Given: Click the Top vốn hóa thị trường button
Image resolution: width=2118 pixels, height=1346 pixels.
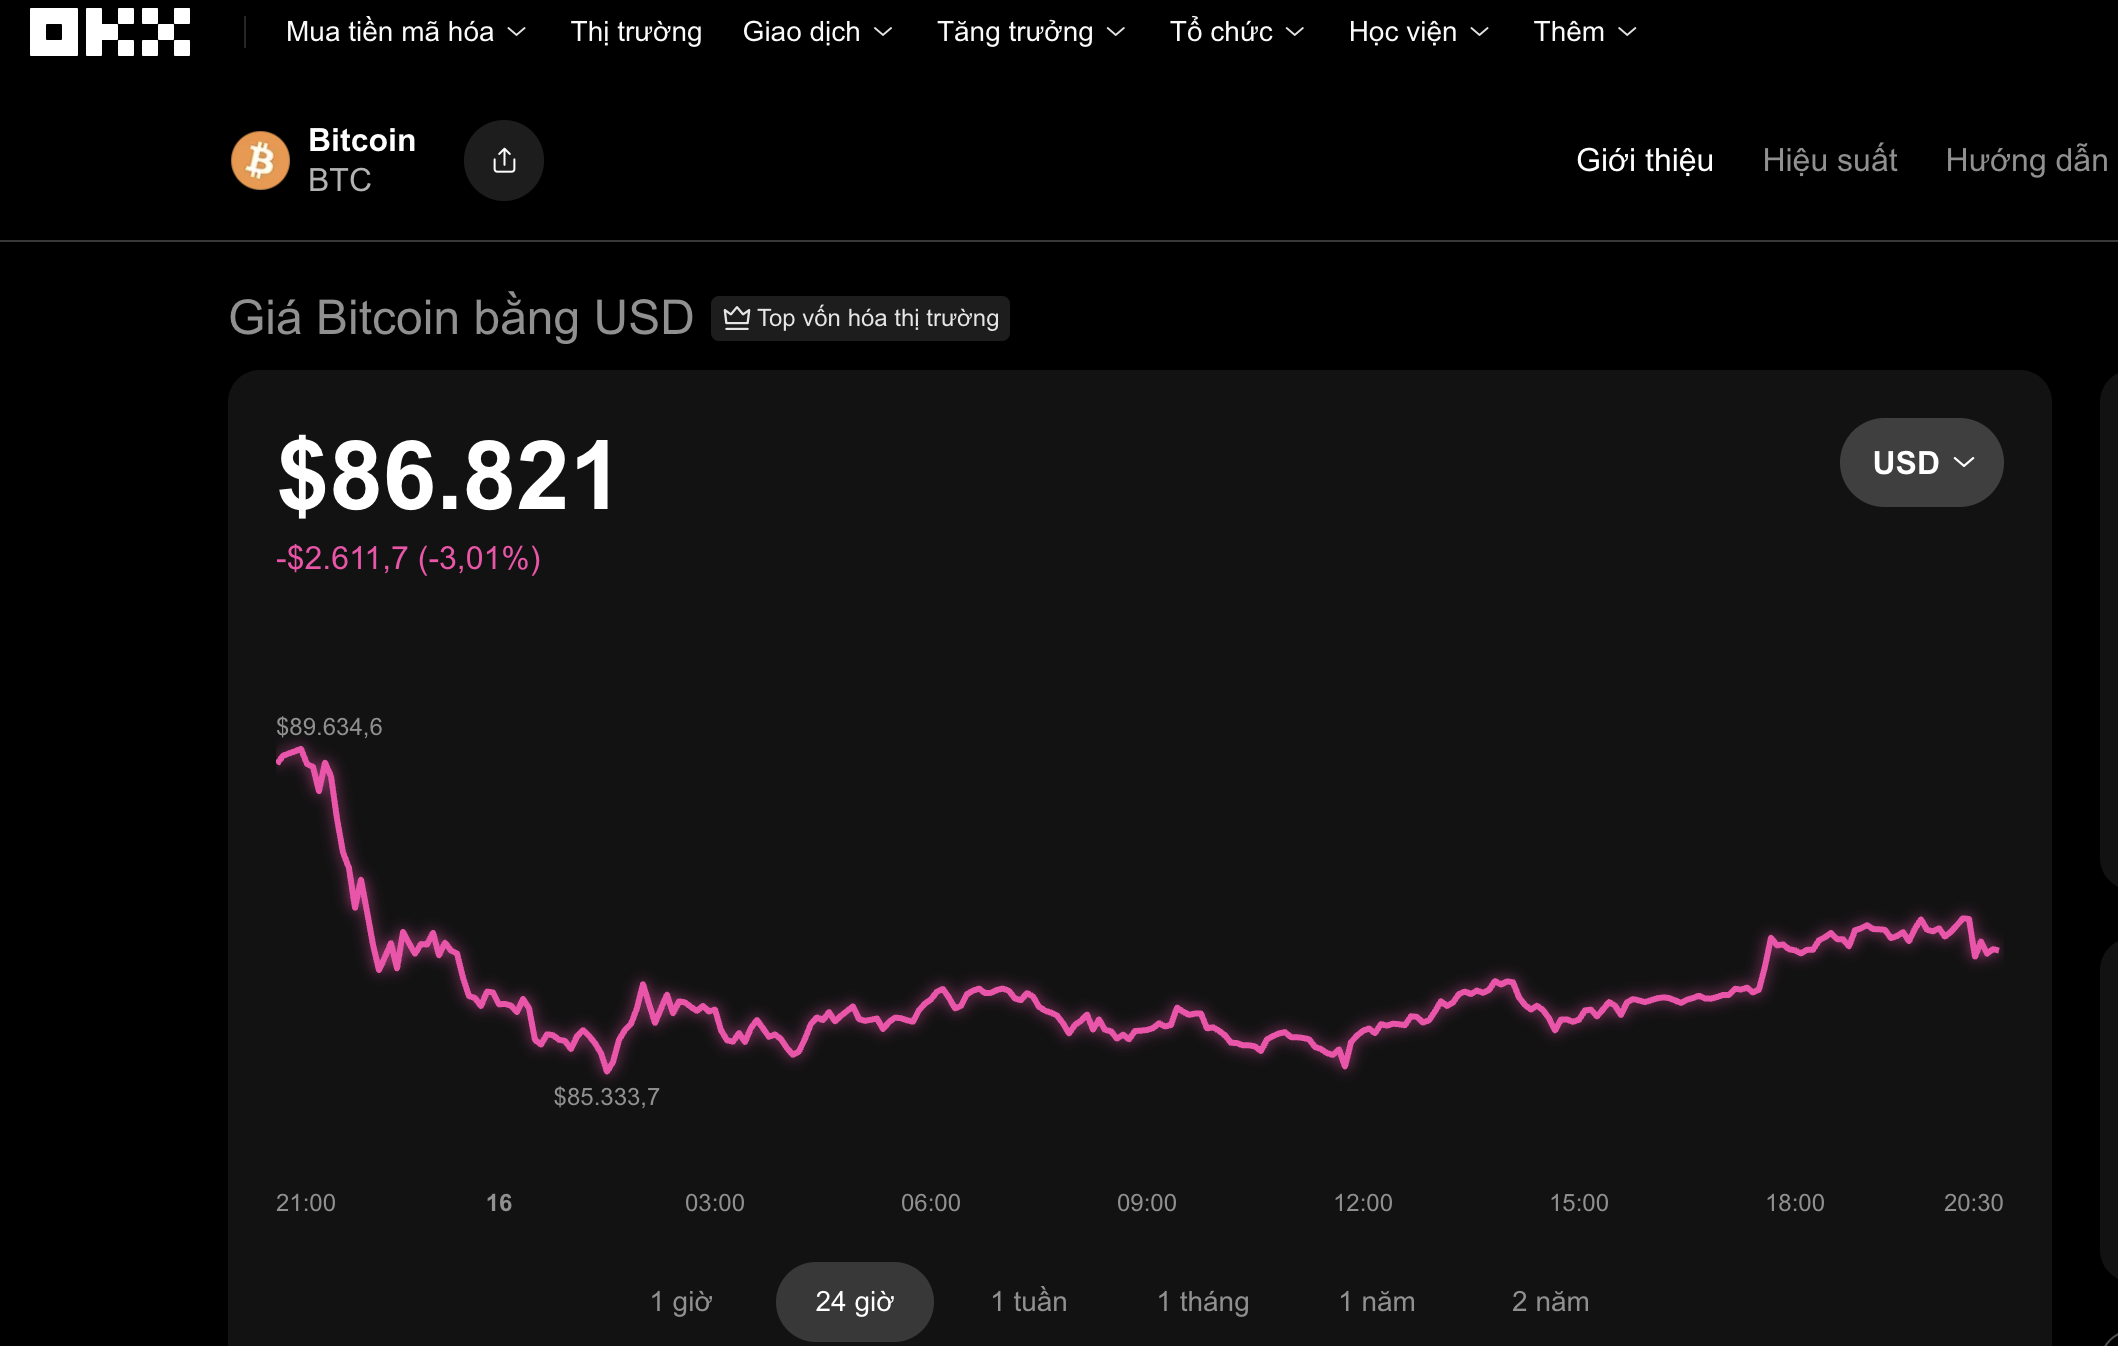Looking at the screenshot, I should 860,317.
